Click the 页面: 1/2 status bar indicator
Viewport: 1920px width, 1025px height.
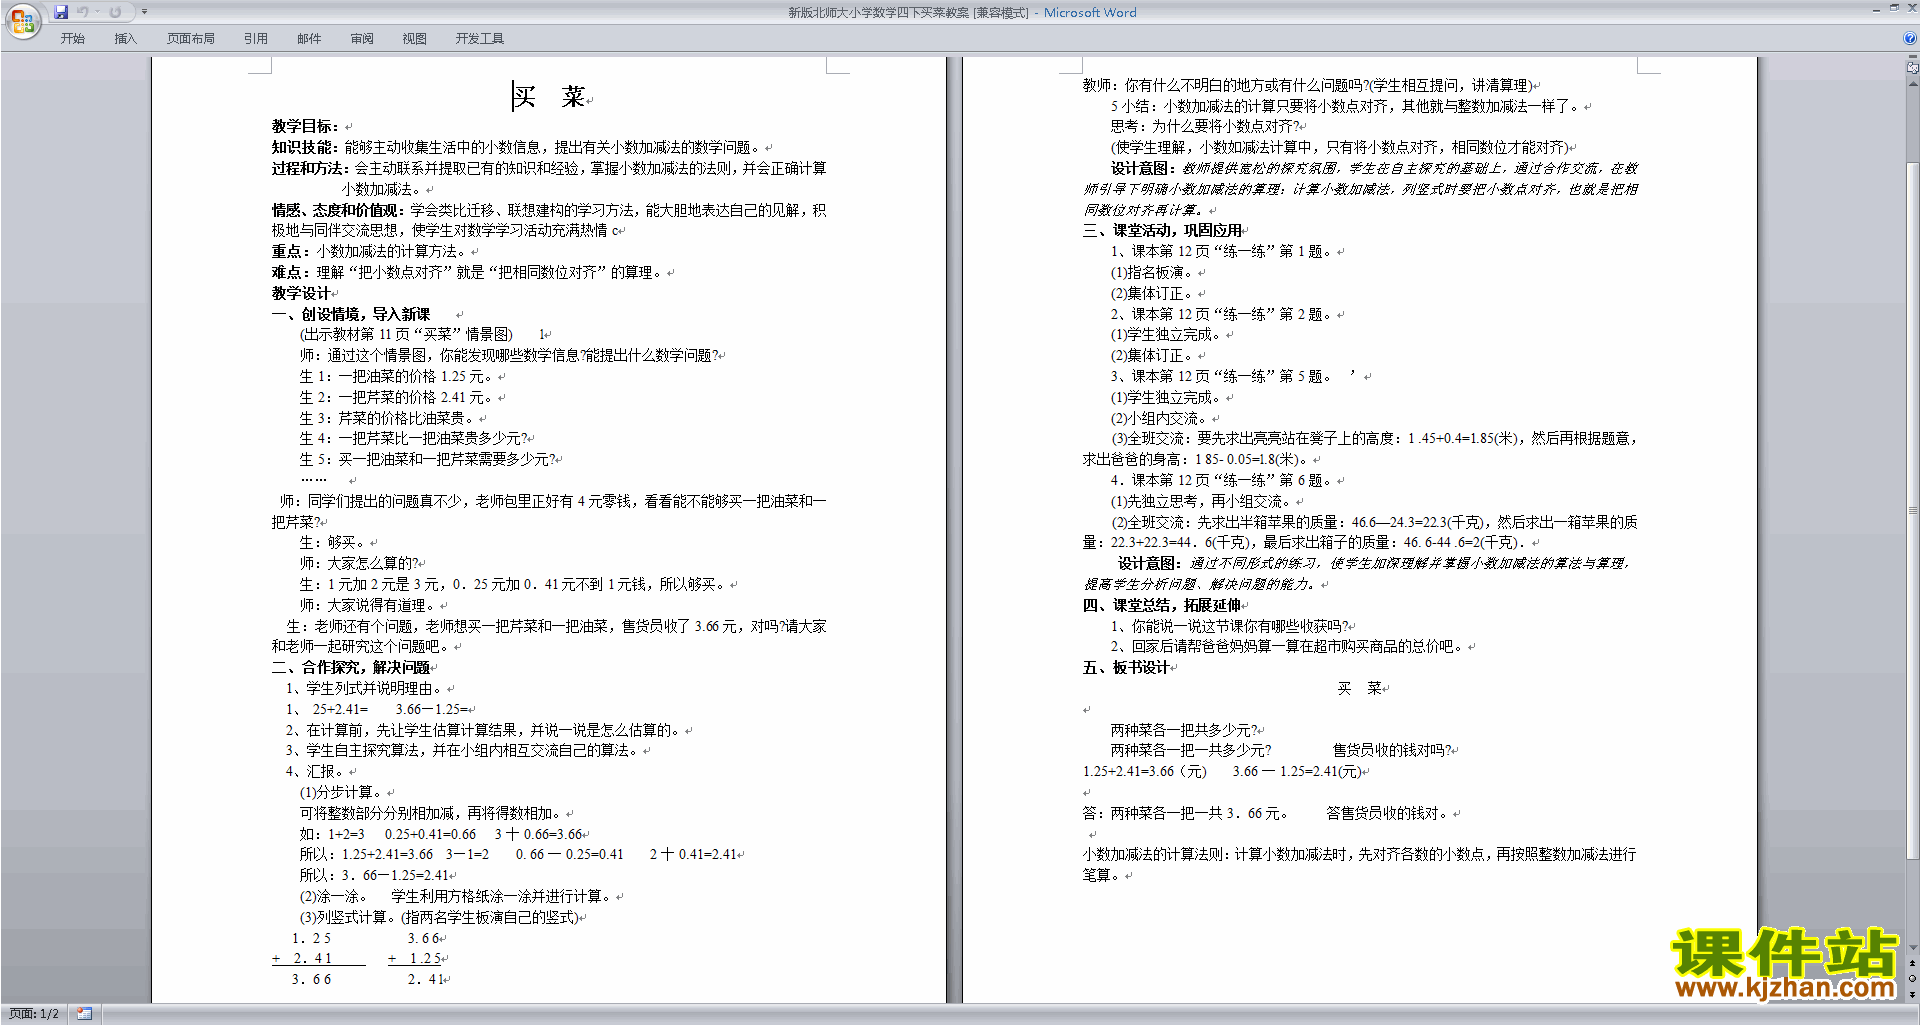[34, 1014]
